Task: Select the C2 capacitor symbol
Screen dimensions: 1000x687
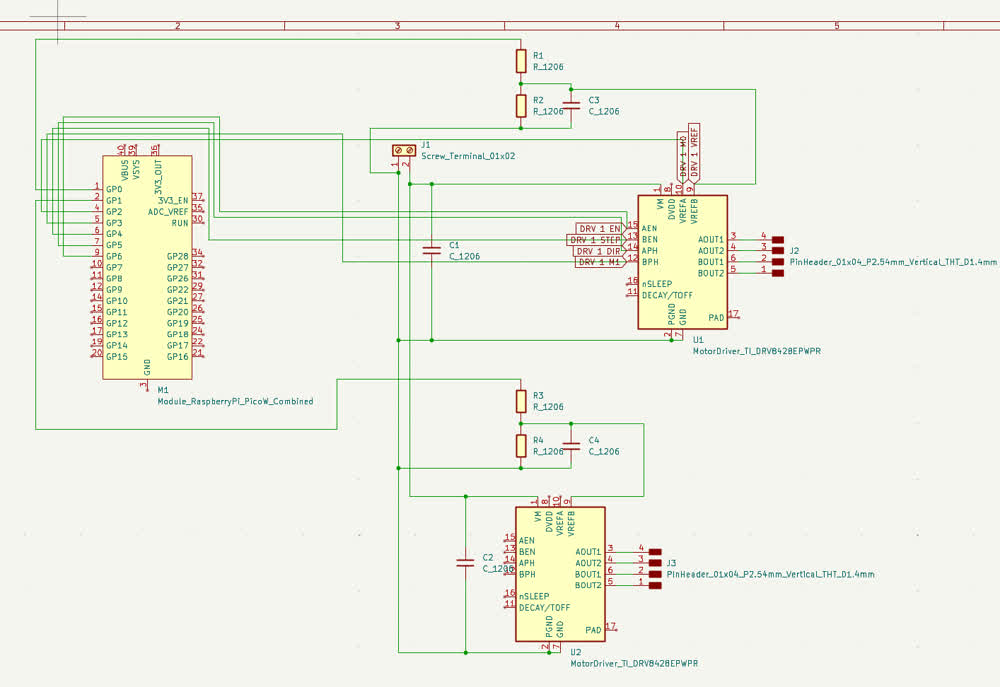Action: tap(465, 562)
